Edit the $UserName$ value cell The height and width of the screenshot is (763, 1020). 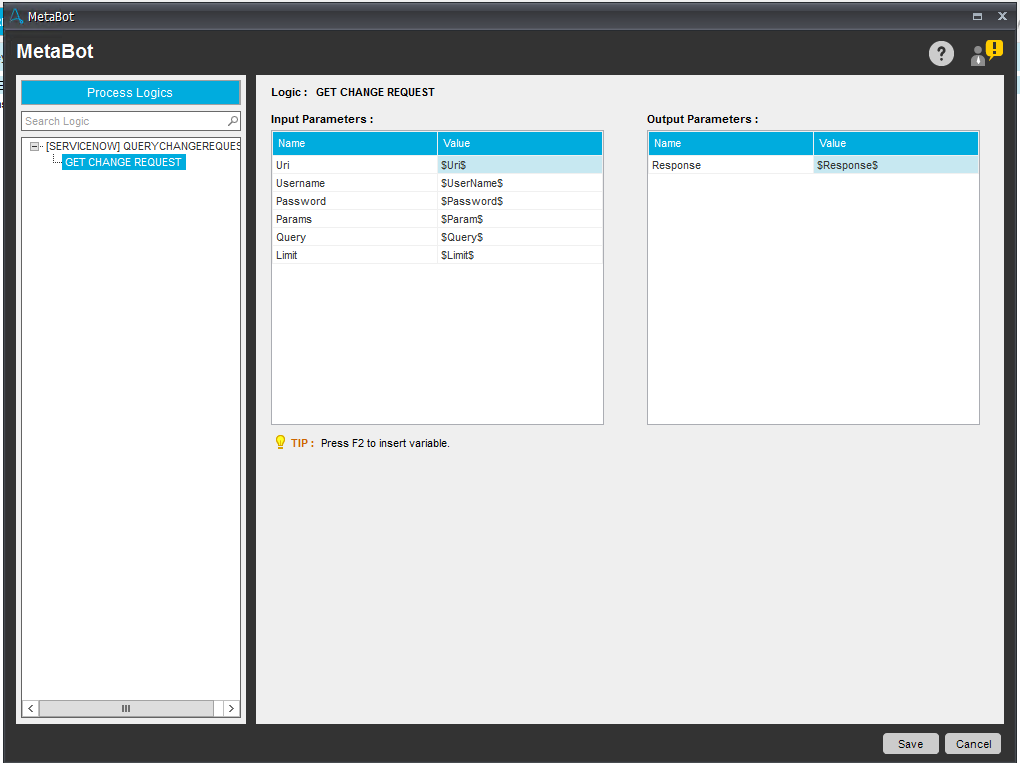click(x=519, y=183)
